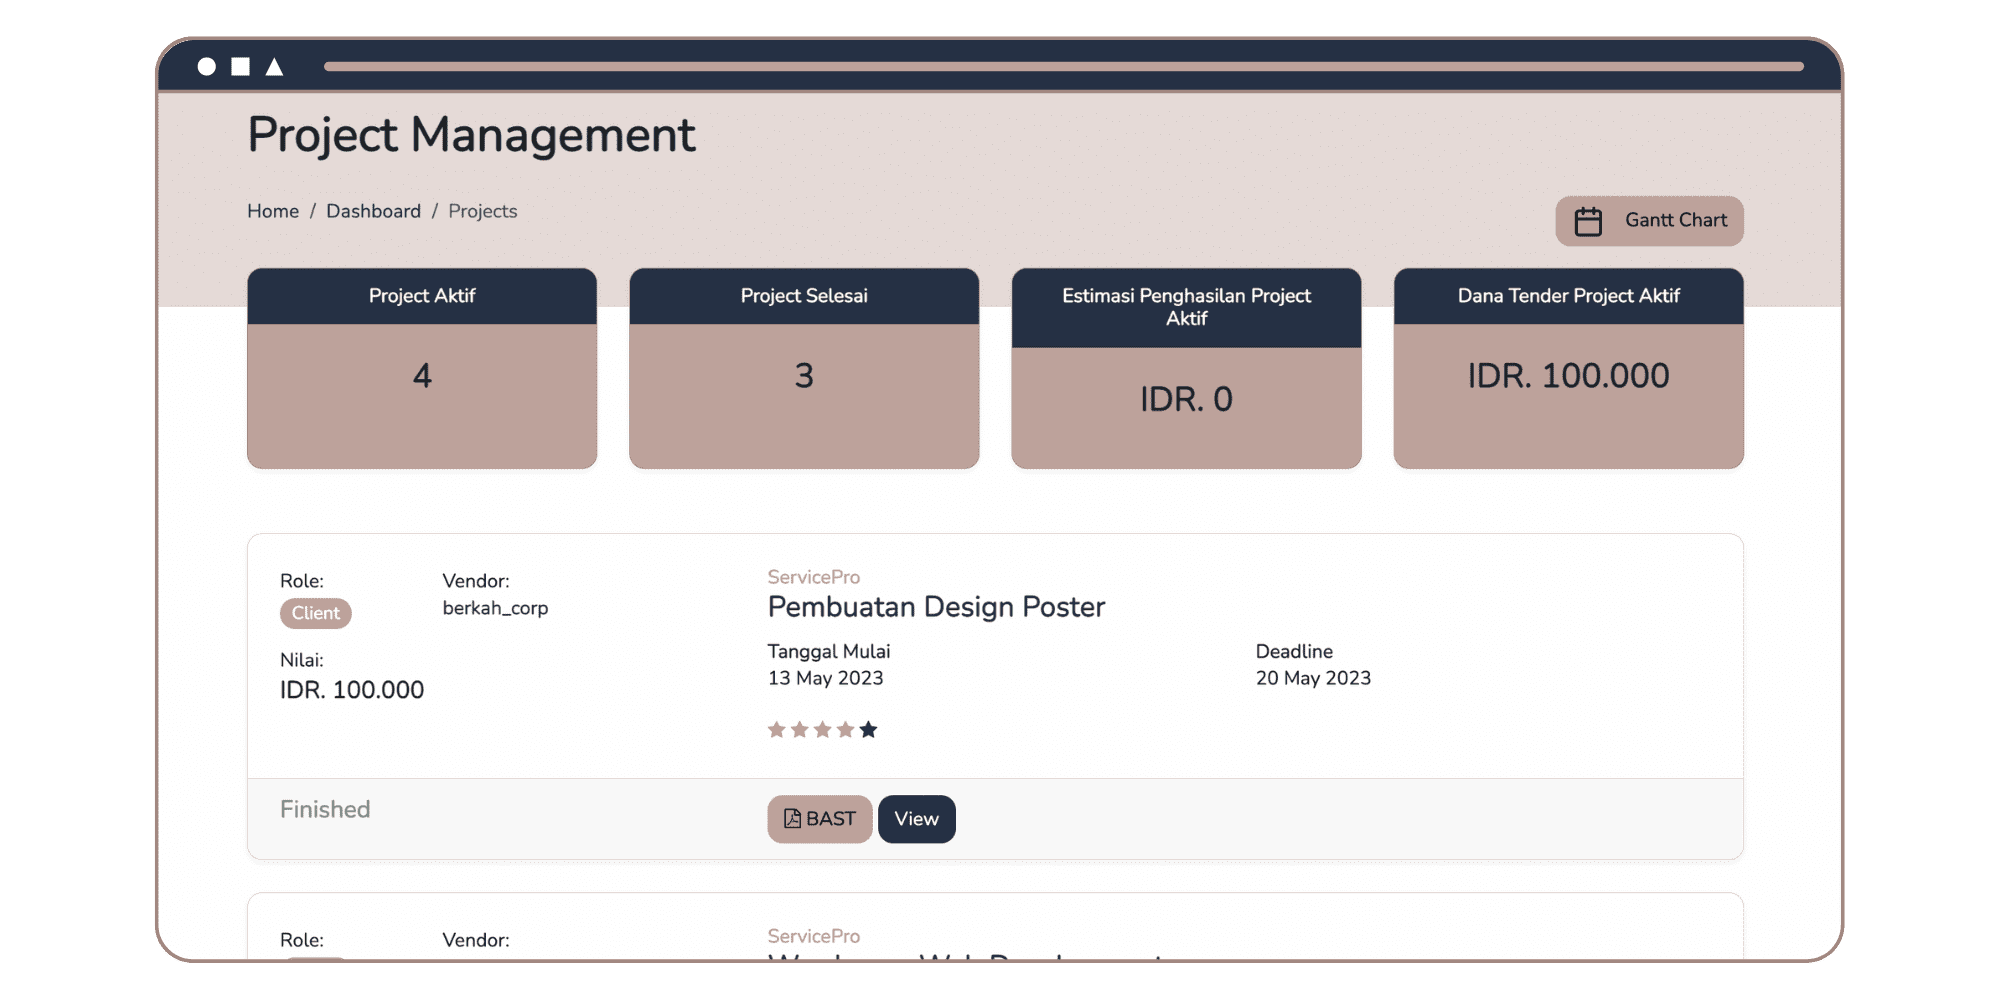Viewport: 2000px width, 1000px height.
Task: Select the fourth rating star
Action: pos(845,730)
